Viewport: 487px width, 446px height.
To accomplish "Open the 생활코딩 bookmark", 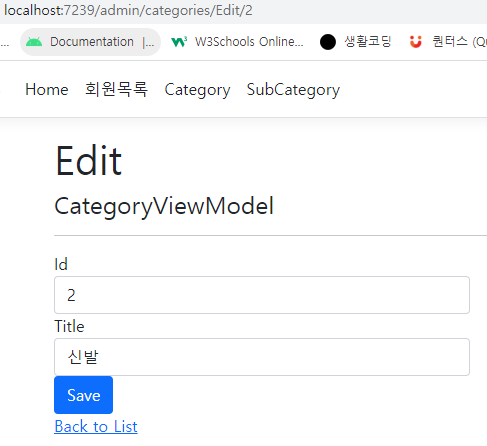I will coord(355,42).
